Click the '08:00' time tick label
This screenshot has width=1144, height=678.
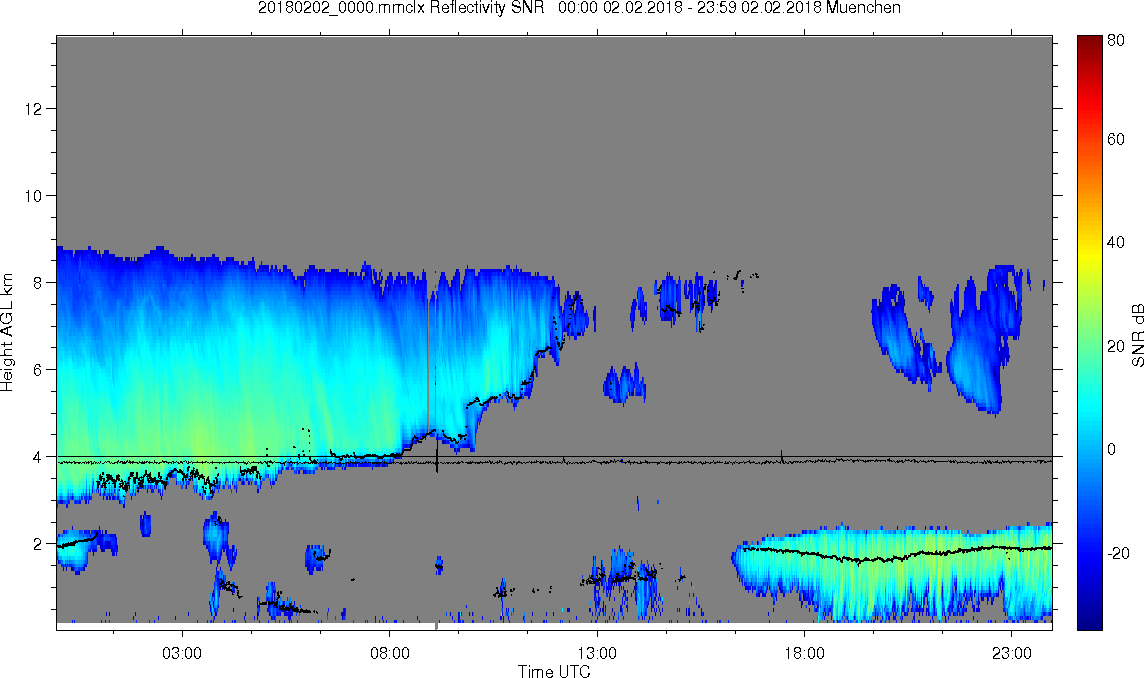tap(390, 653)
